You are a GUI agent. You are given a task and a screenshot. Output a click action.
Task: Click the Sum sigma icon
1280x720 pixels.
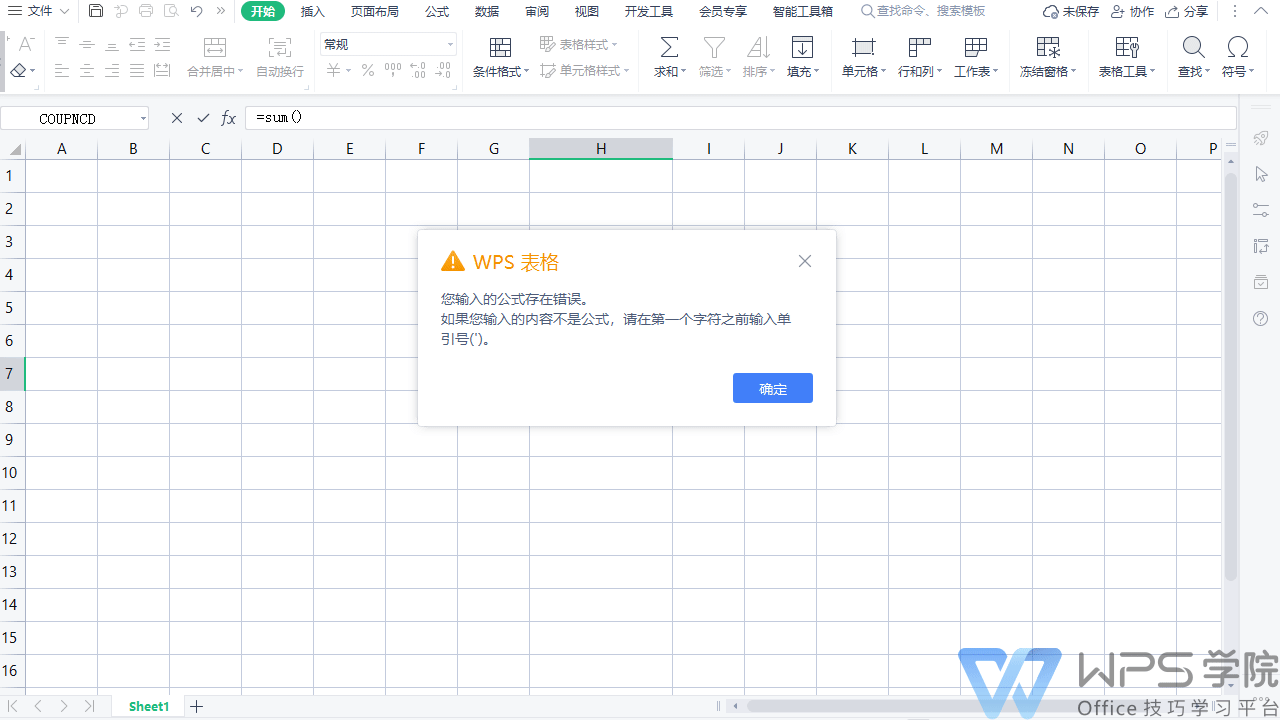[669, 47]
